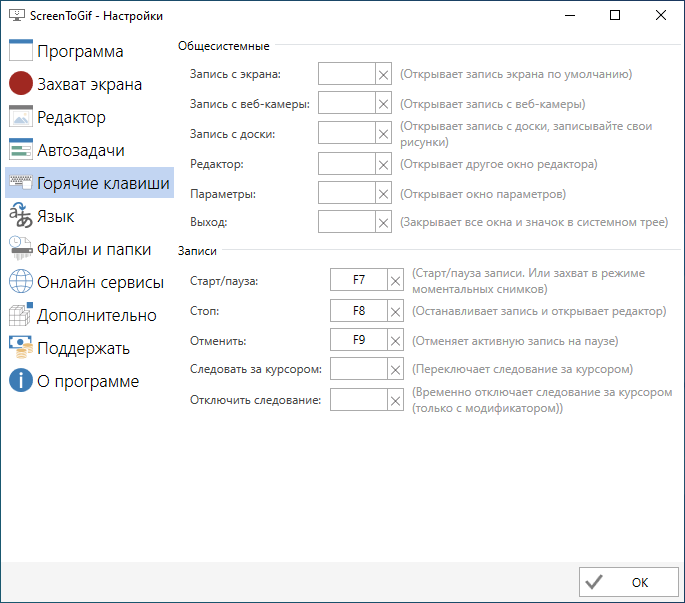Open Автозадачи settings page
This screenshot has width=685, height=603.
(89, 149)
